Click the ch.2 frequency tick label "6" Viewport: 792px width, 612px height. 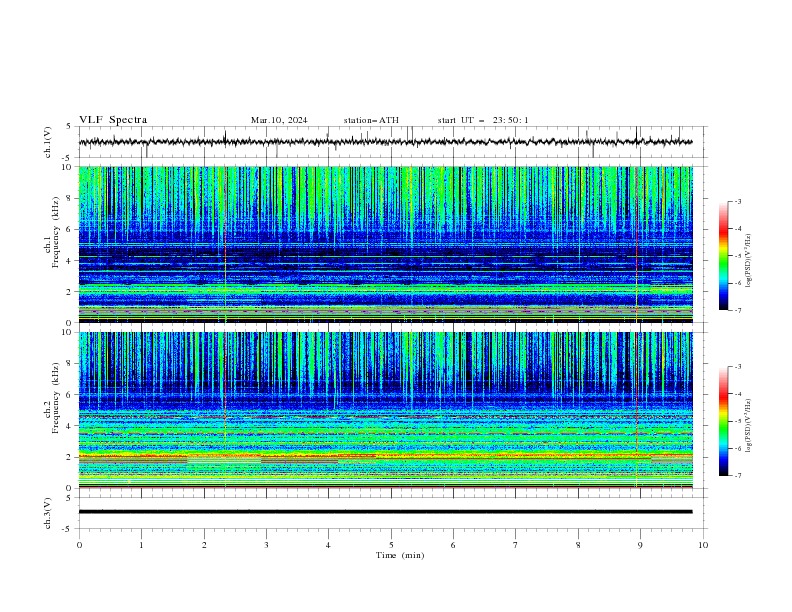tap(70, 394)
